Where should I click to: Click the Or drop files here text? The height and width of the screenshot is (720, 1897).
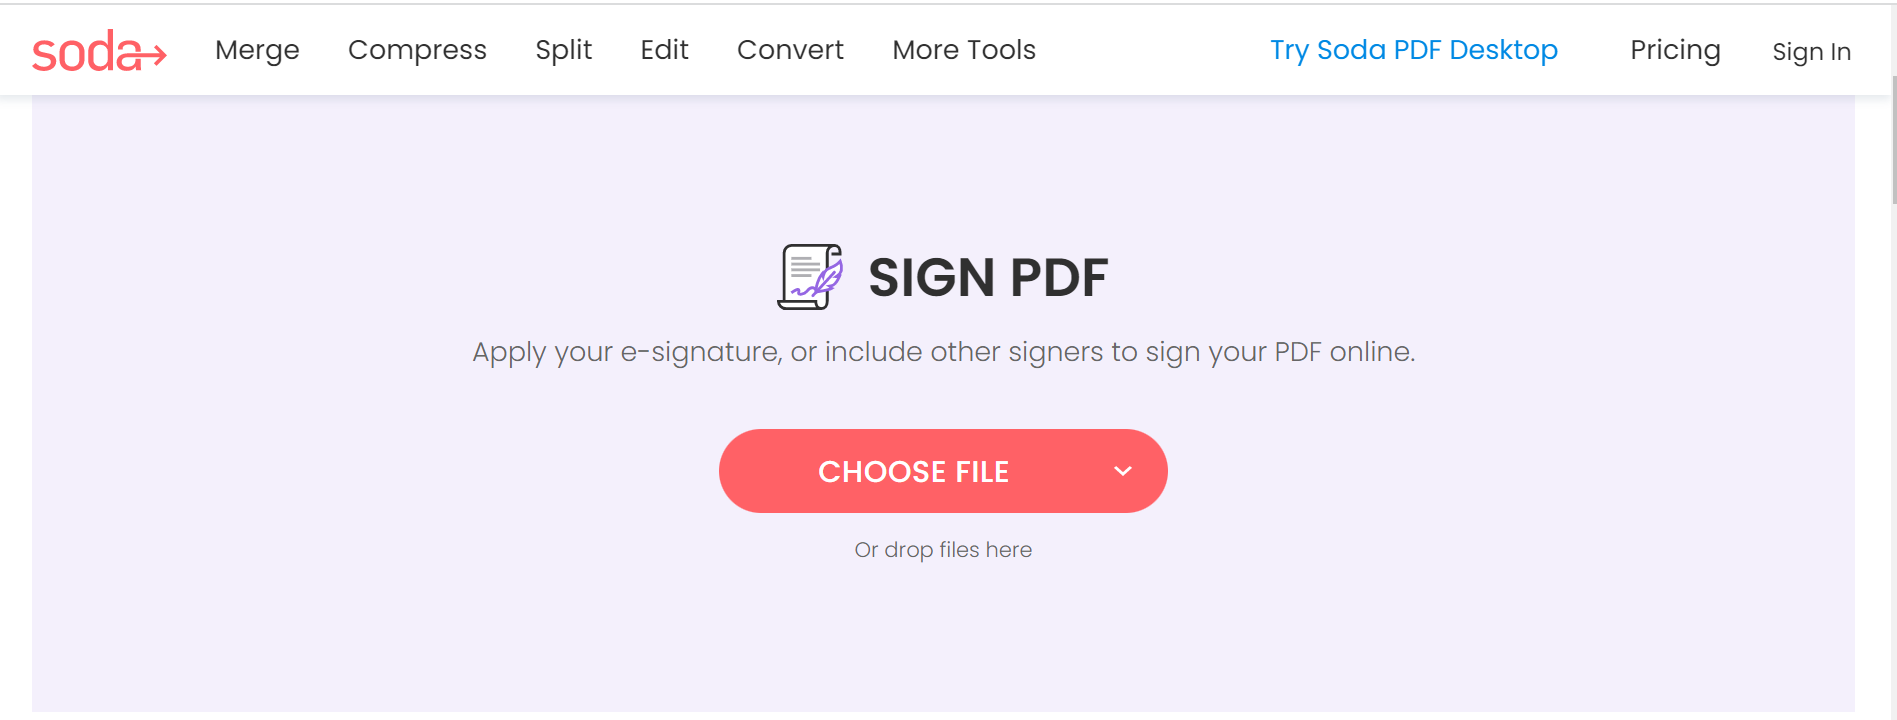click(943, 550)
